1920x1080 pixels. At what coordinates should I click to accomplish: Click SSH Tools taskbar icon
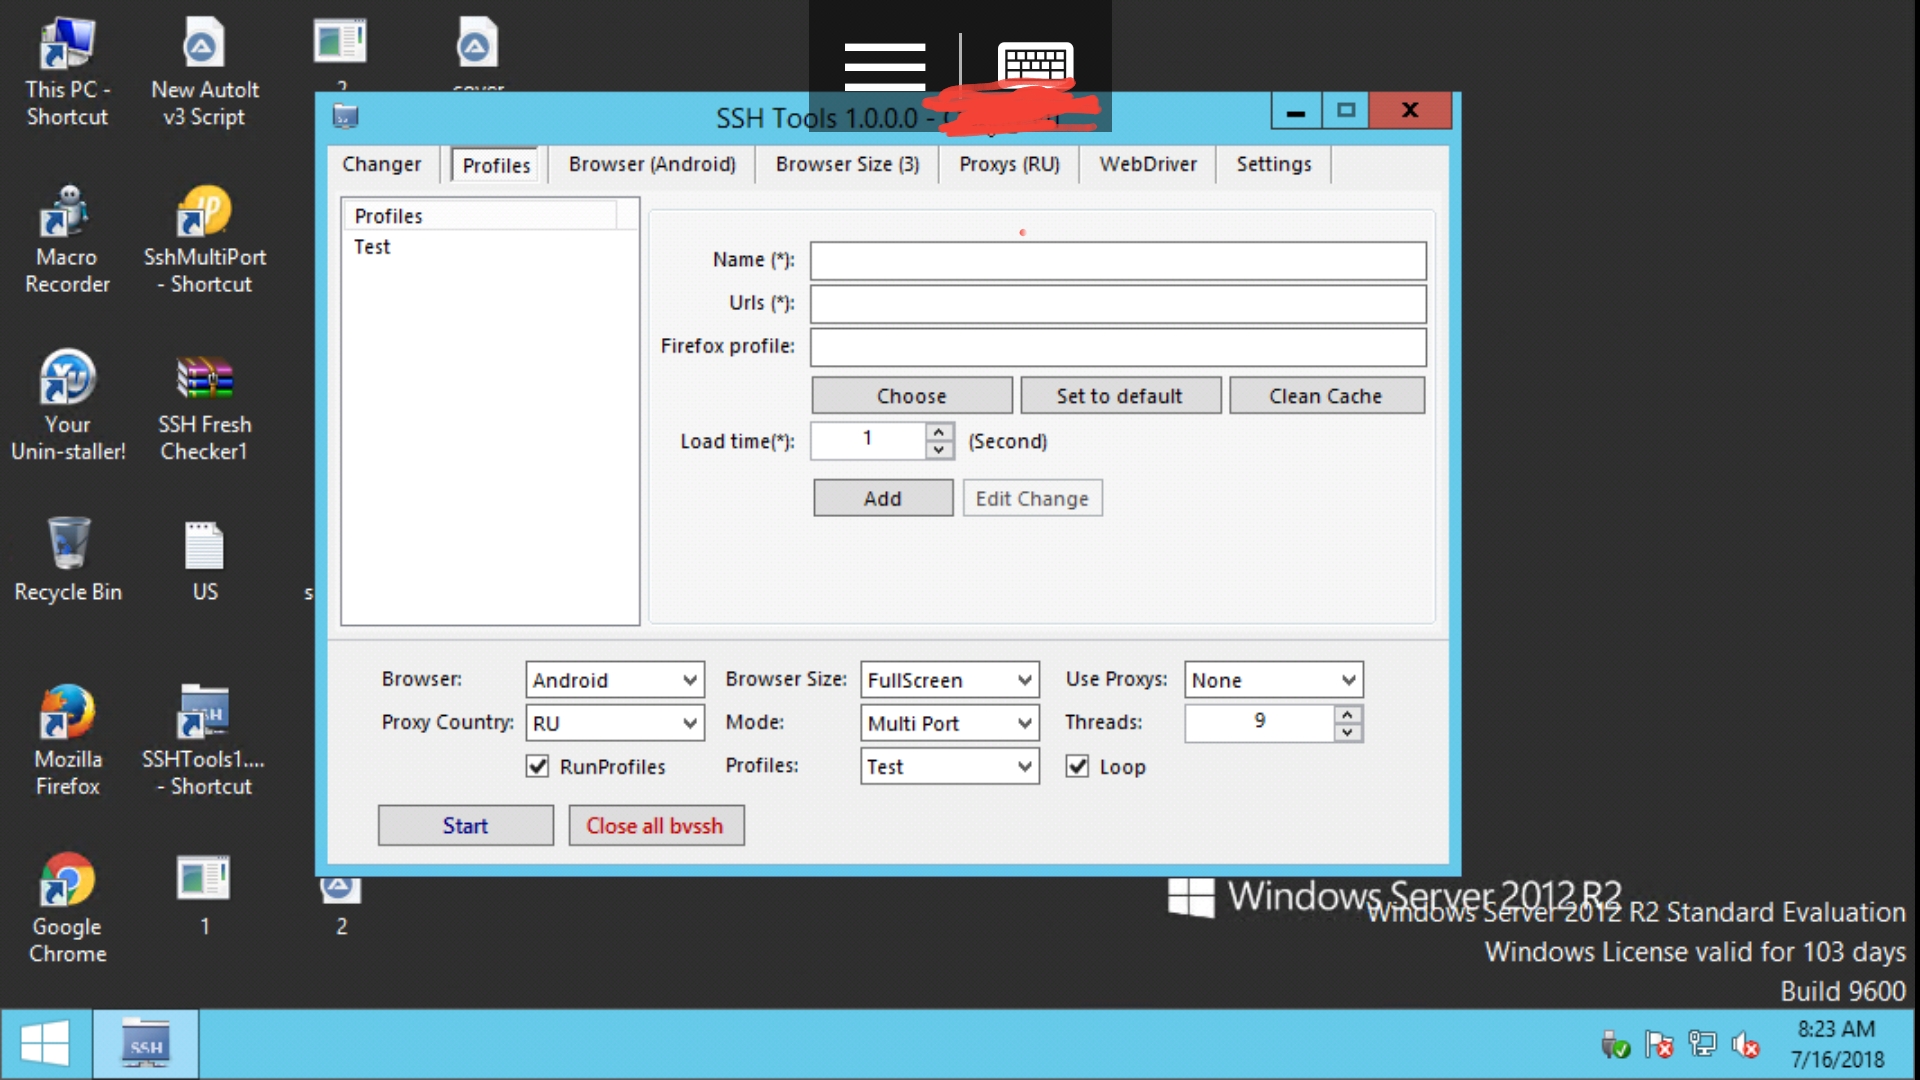pos(146,1044)
